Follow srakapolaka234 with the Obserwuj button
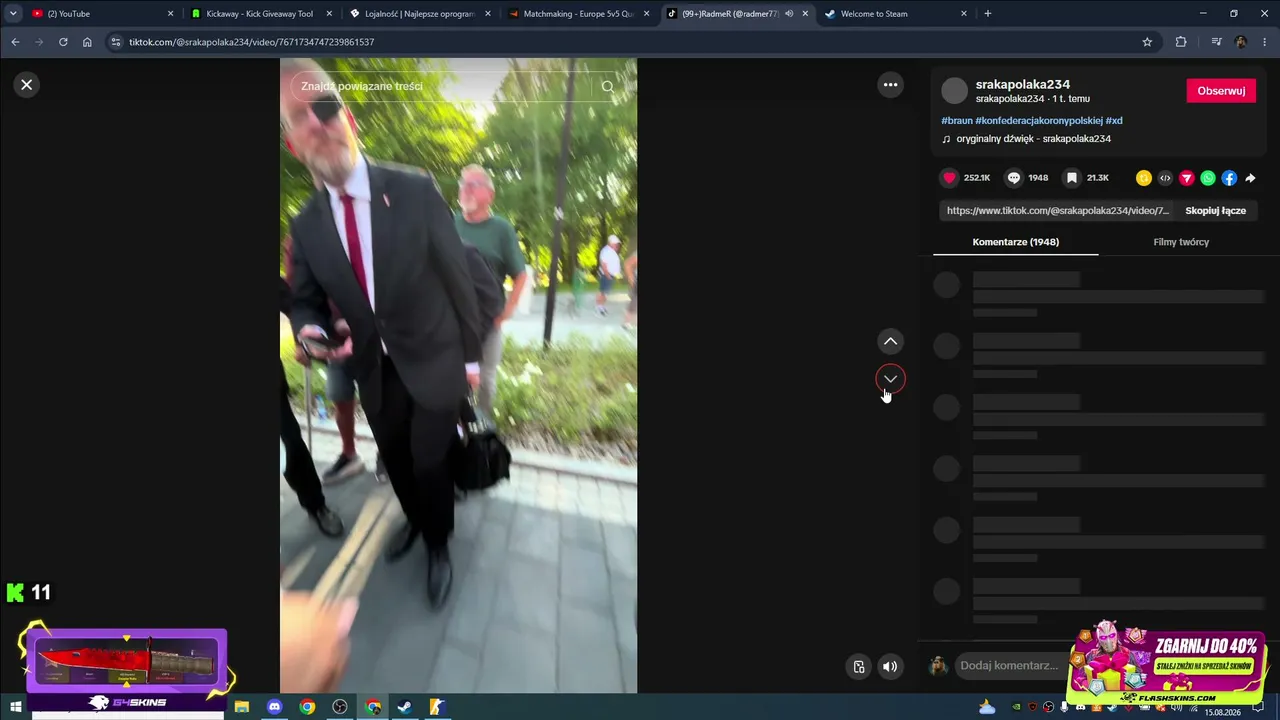This screenshot has height=720, width=1280. 1221,91
